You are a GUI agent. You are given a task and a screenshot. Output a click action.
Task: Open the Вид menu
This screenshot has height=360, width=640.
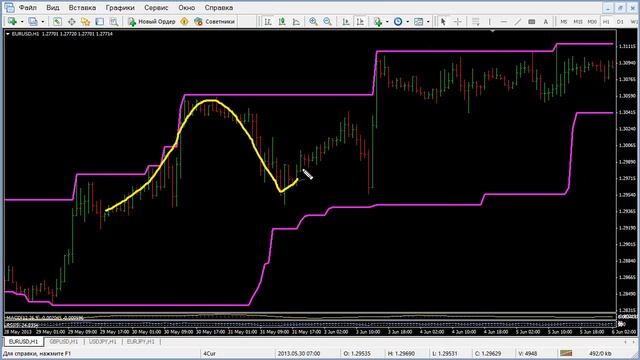(53, 8)
